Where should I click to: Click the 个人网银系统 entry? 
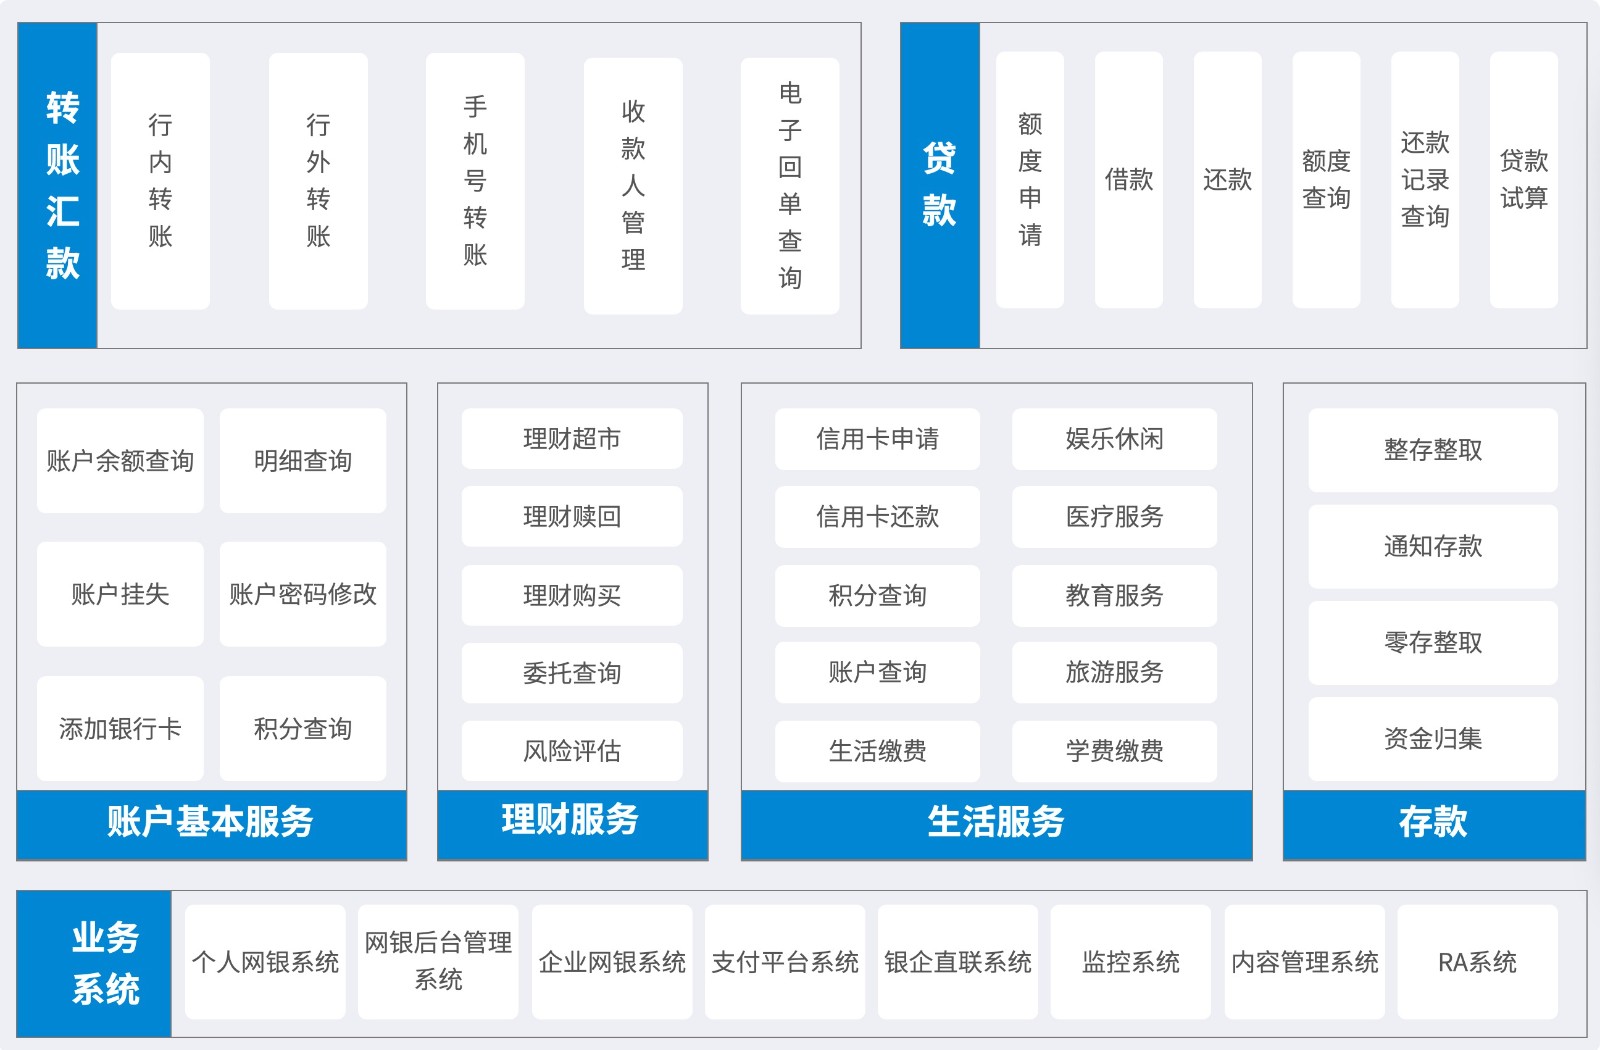click(264, 961)
